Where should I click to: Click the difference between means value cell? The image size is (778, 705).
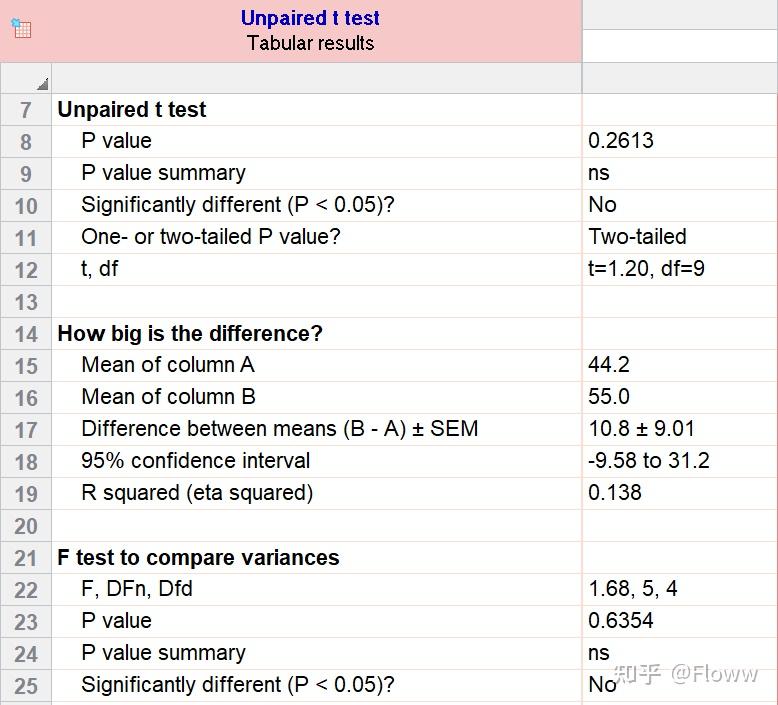coord(641,429)
